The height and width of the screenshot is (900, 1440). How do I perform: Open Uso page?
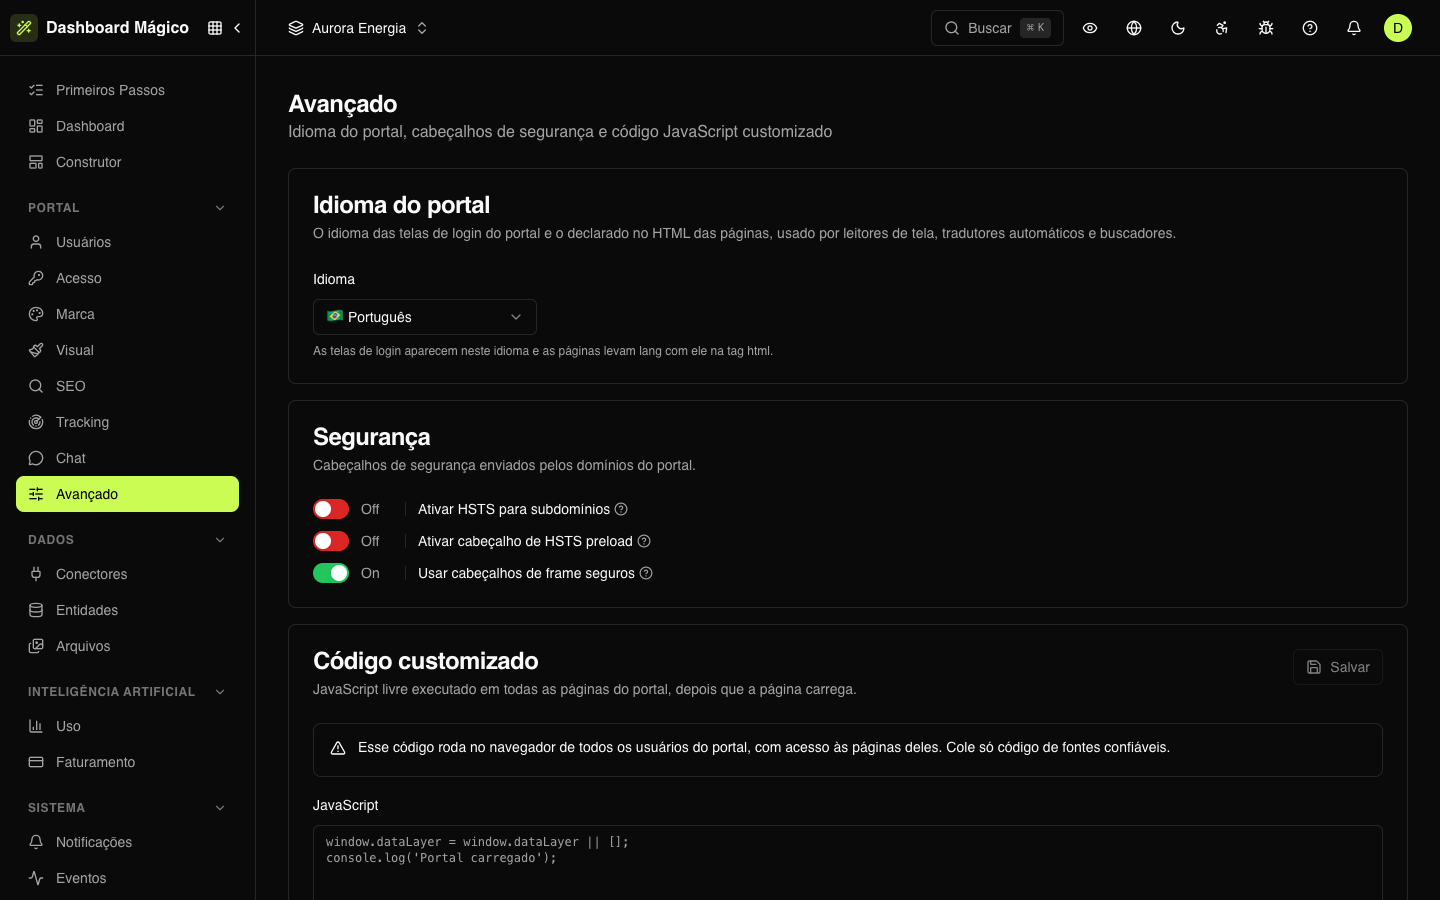[127, 726]
